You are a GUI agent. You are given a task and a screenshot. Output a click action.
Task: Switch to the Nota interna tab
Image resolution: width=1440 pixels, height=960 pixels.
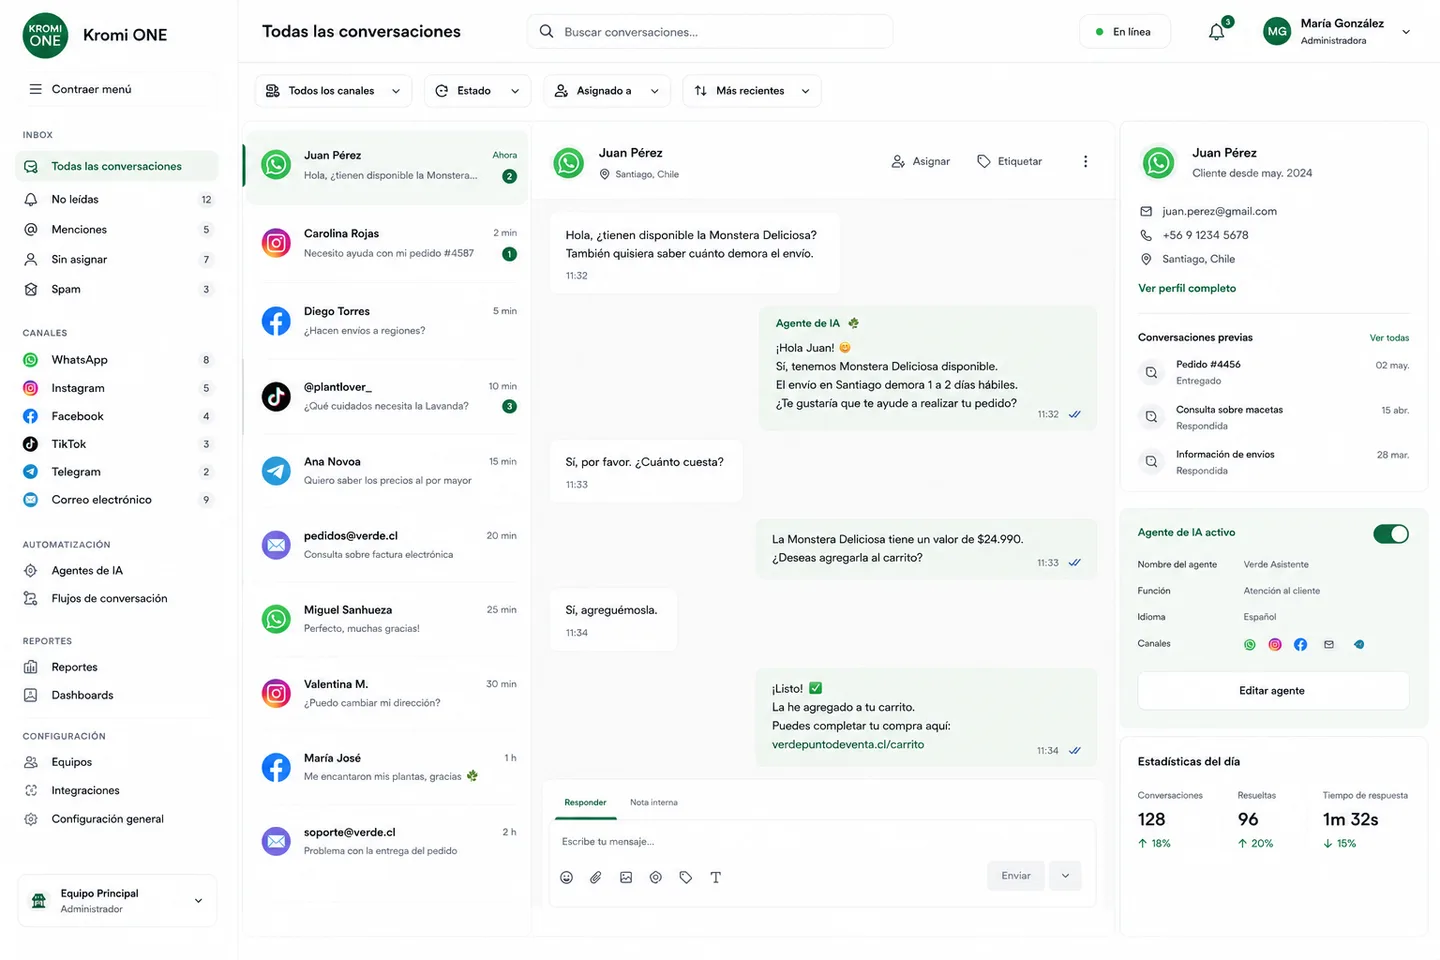pyautogui.click(x=654, y=802)
